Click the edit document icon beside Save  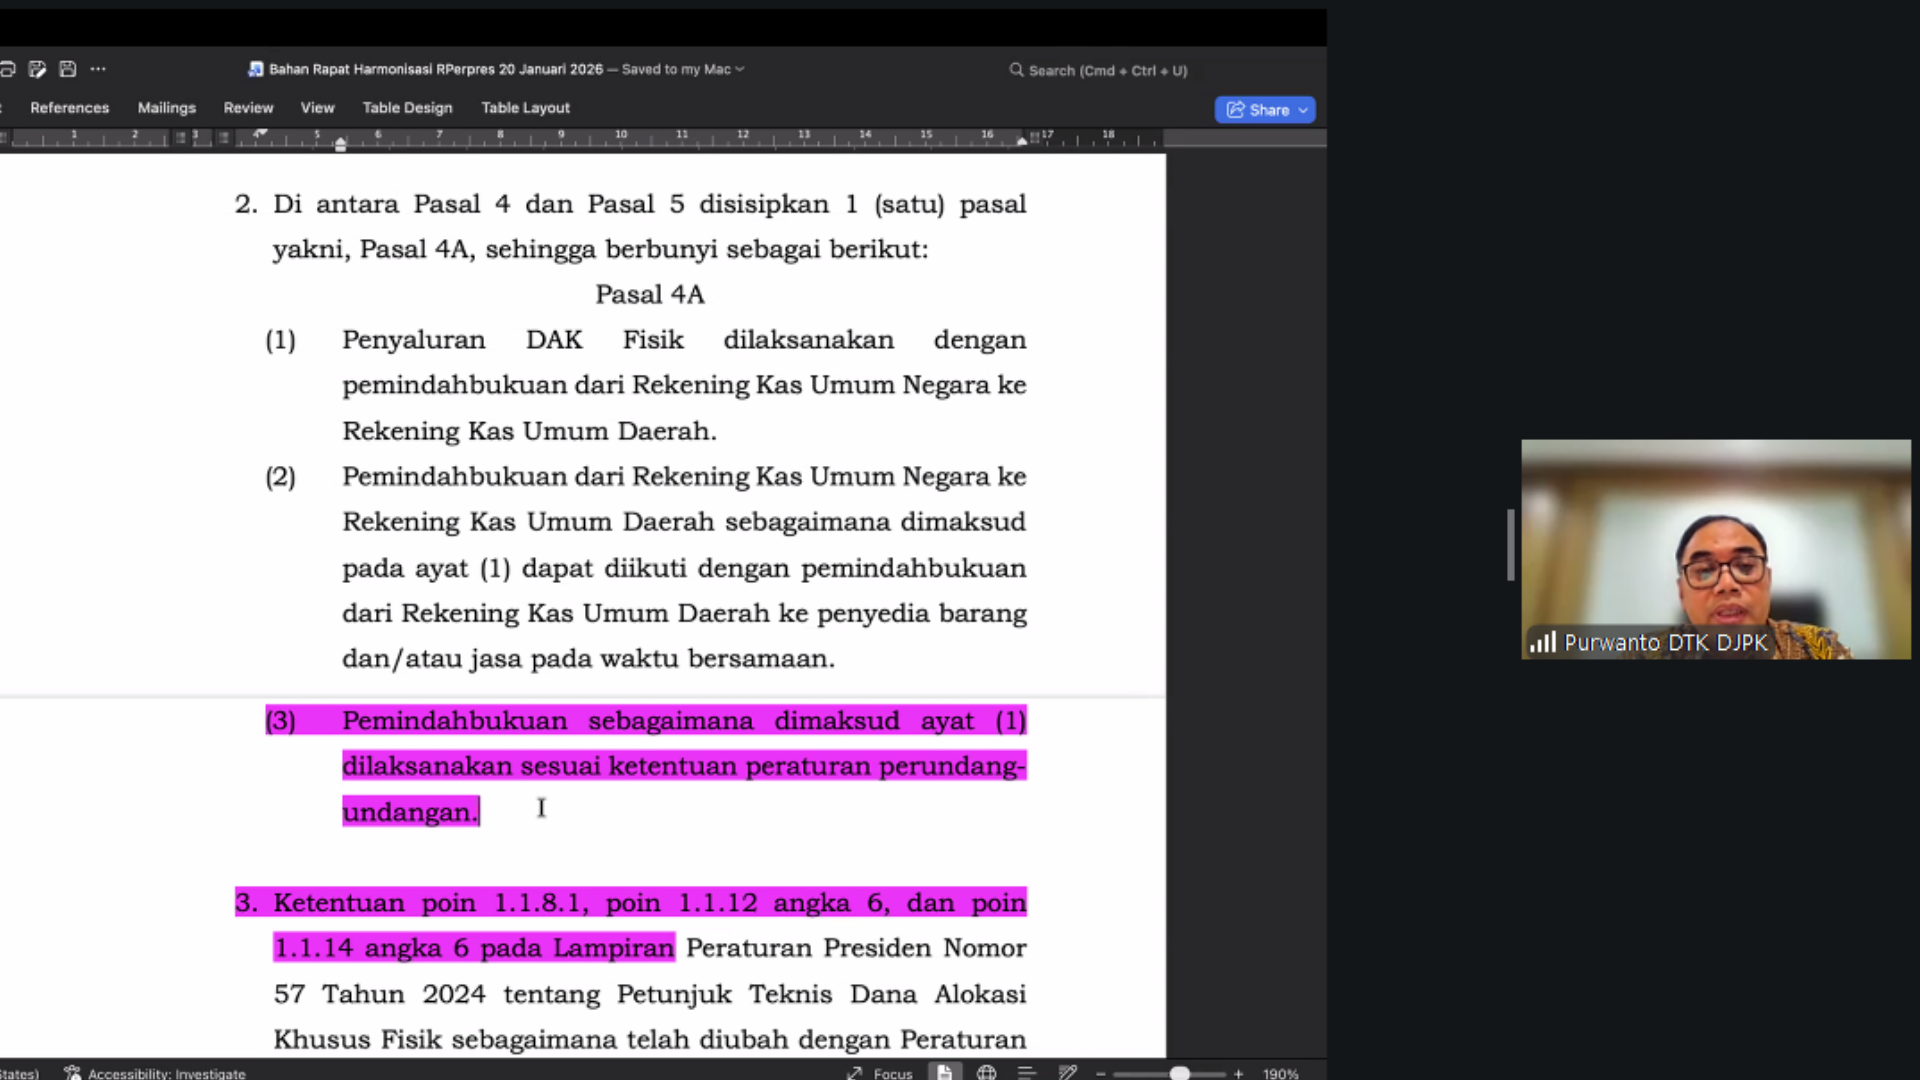(37, 69)
